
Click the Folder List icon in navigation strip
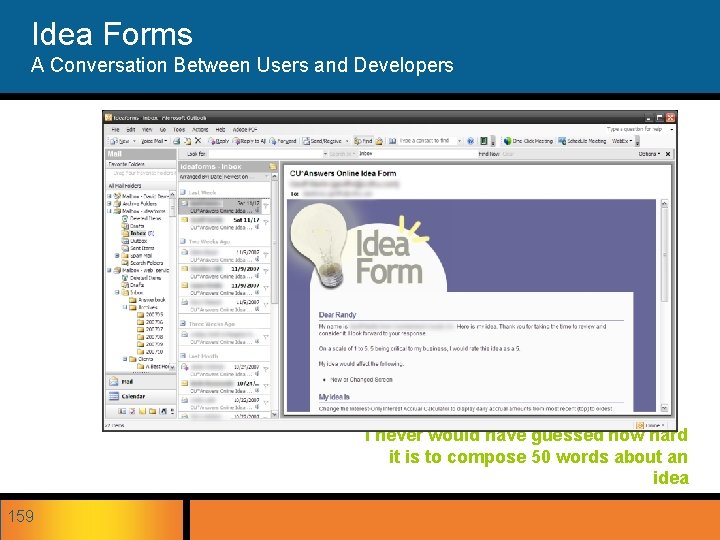[152, 411]
